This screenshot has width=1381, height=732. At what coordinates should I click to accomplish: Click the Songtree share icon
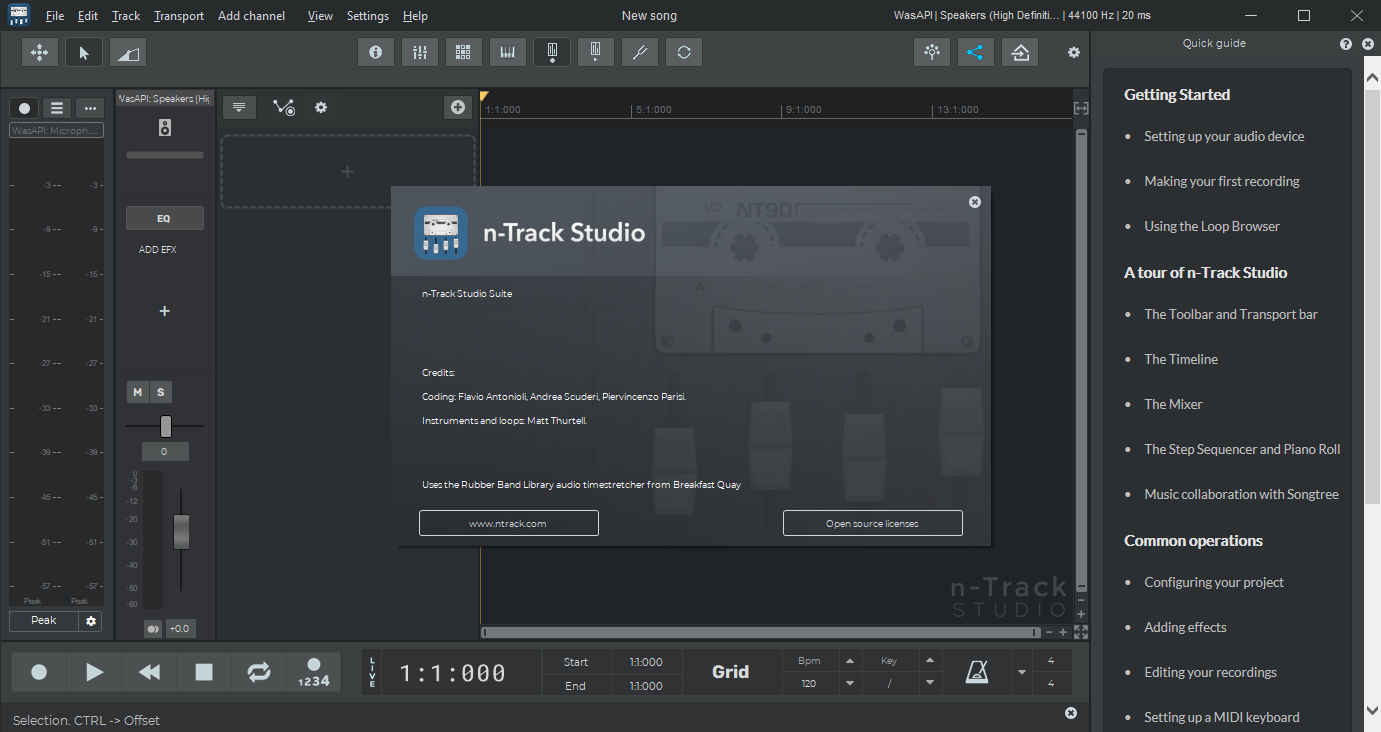coord(975,53)
